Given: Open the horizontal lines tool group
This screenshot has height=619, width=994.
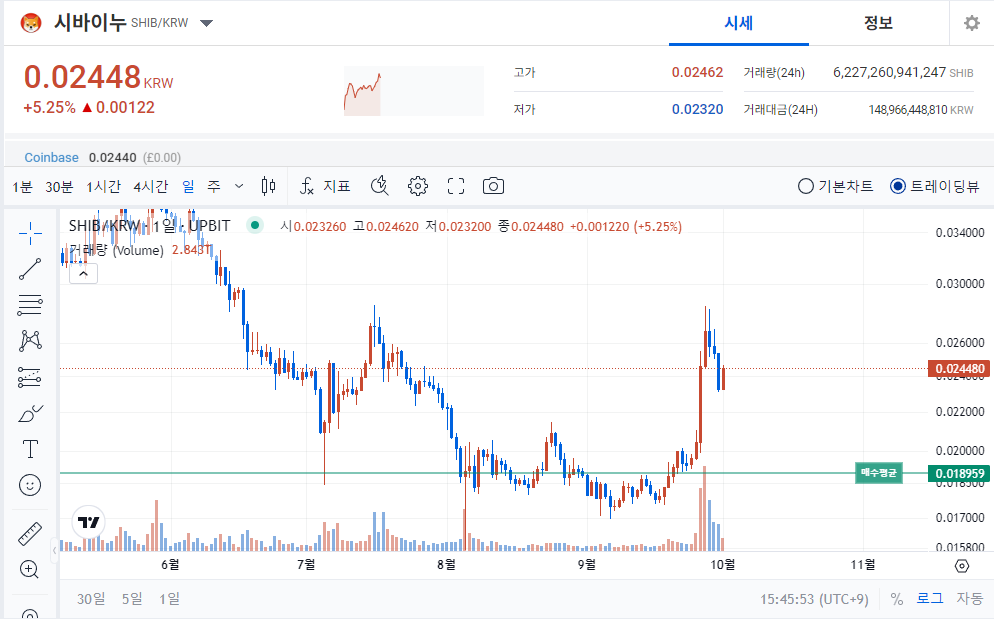Looking at the screenshot, I should tap(30, 305).
